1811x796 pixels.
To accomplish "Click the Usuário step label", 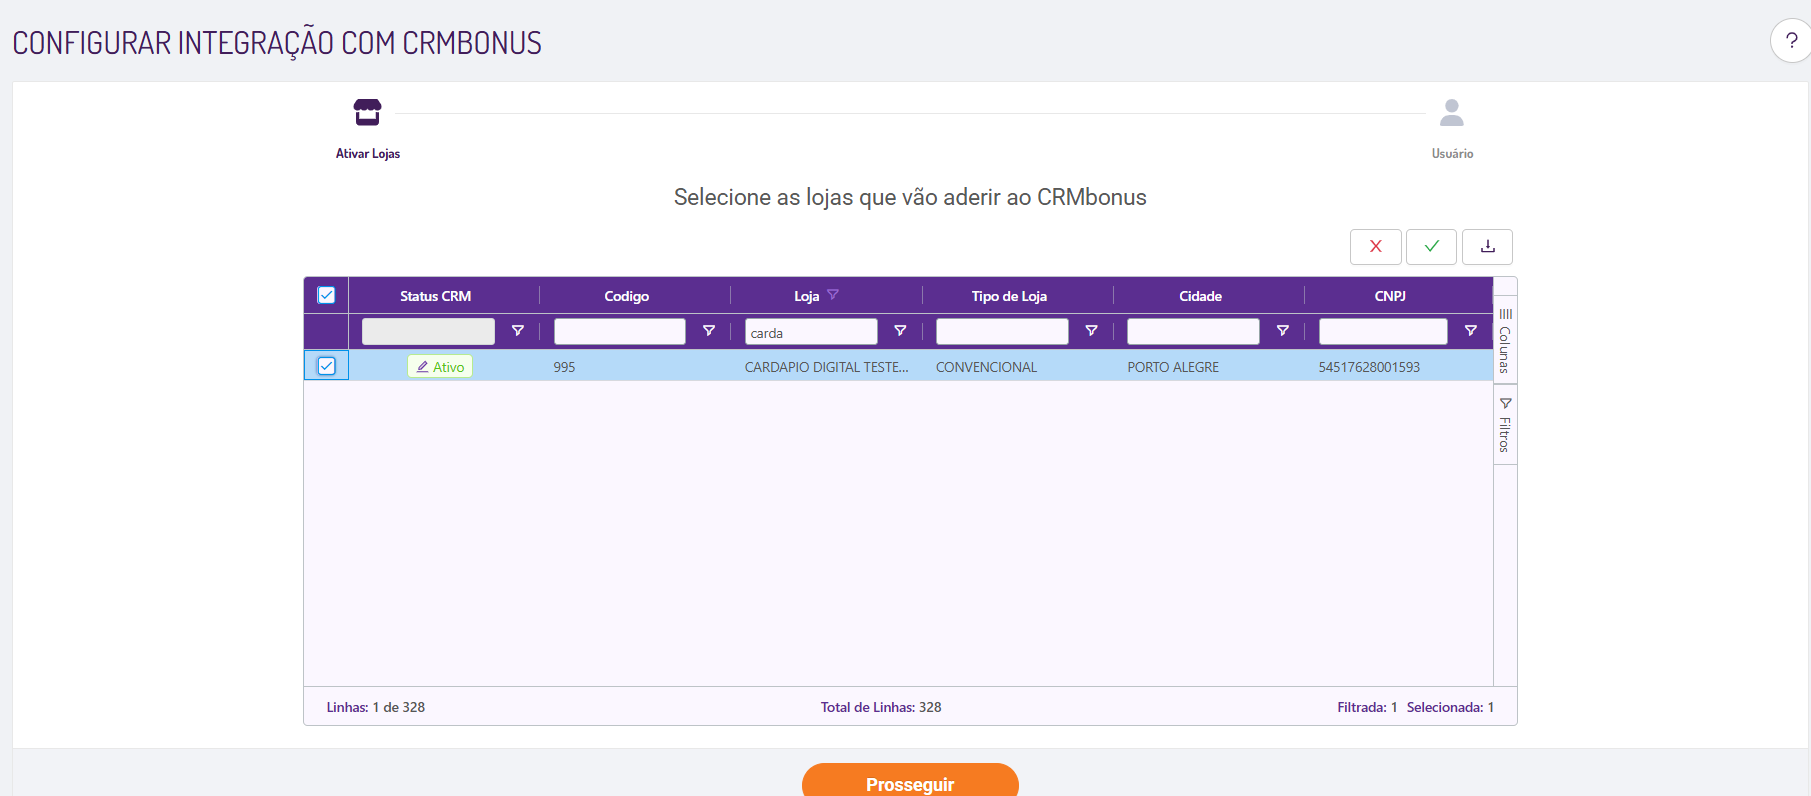I will click(x=1452, y=154).
